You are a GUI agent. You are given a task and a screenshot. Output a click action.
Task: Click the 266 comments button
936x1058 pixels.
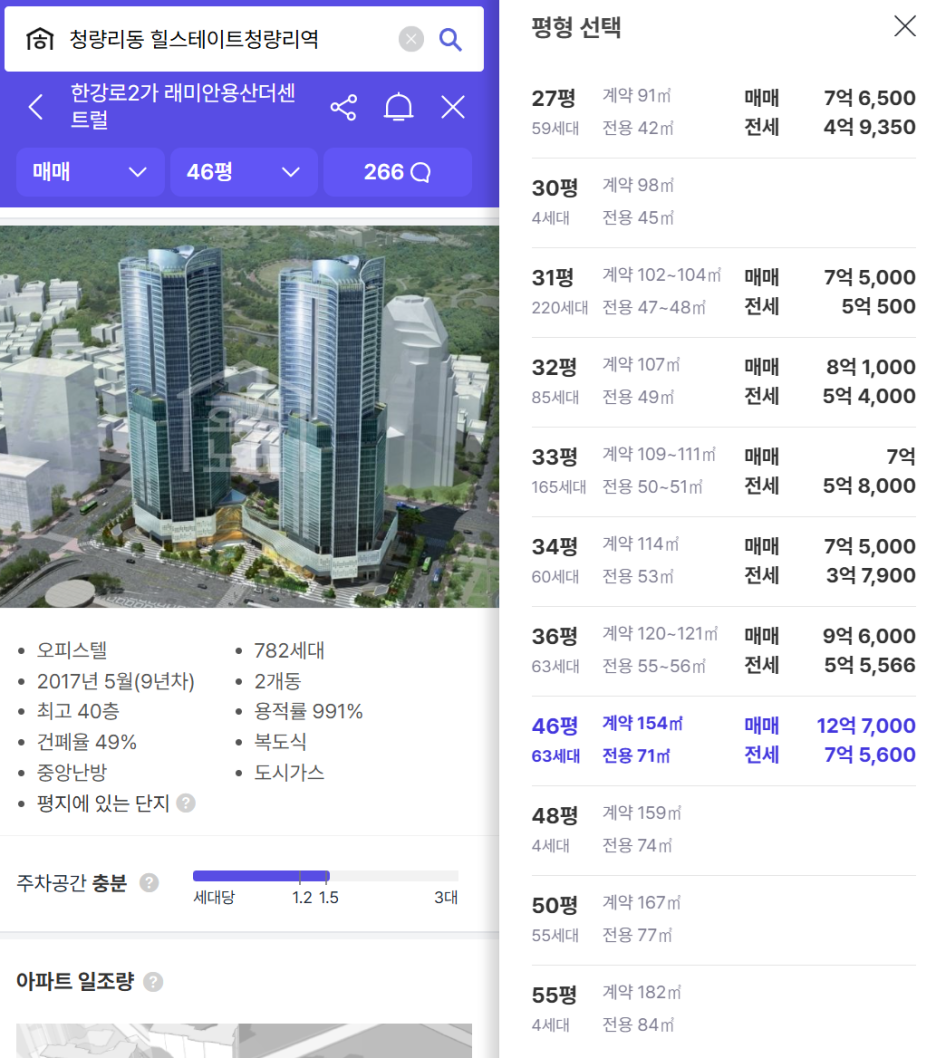pos(397,172)
